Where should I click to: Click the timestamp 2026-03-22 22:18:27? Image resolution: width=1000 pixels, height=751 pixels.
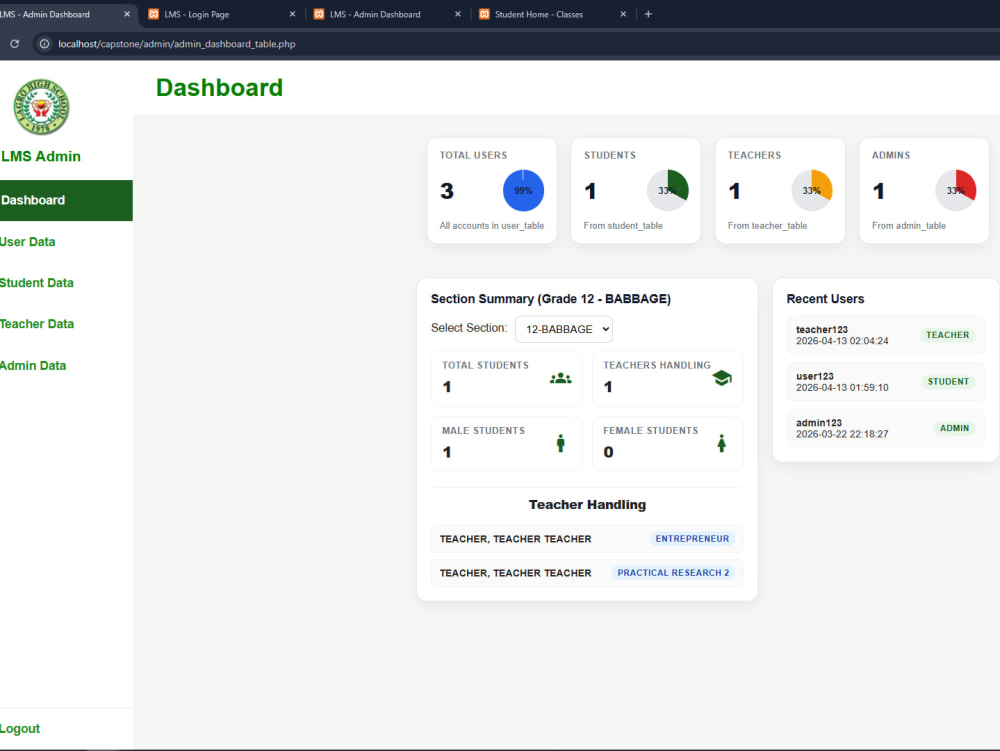tap(842, 434)
